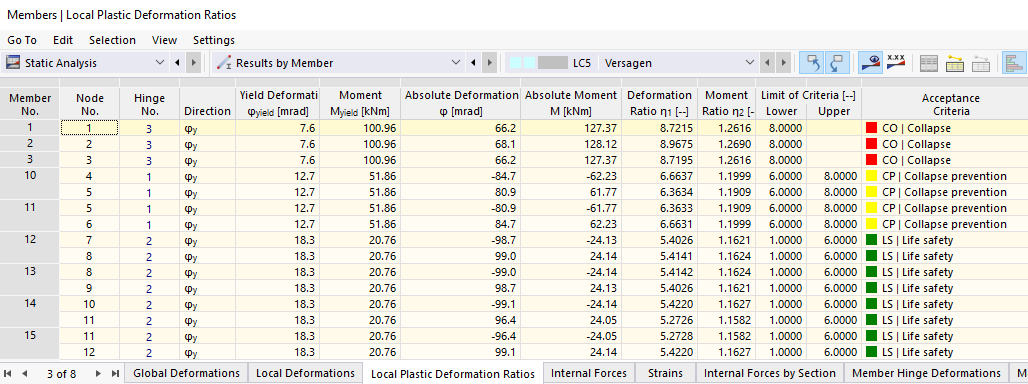1028x384 pixels.
Task: Select the Hinge No. column header
Action: coord(149,104)
